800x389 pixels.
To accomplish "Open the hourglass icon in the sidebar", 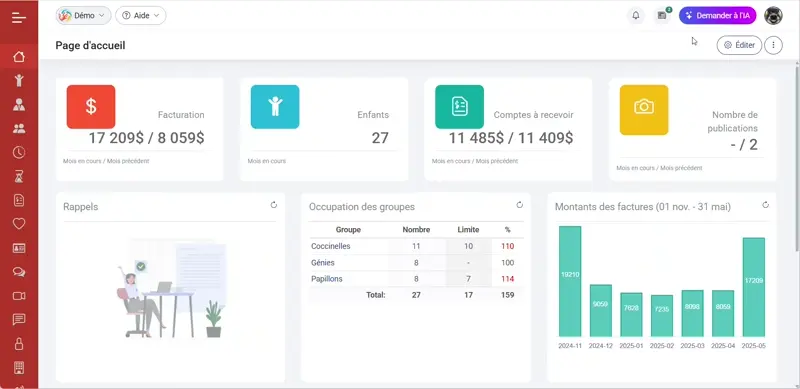I will pyautogui.click(x=19, y=177).
